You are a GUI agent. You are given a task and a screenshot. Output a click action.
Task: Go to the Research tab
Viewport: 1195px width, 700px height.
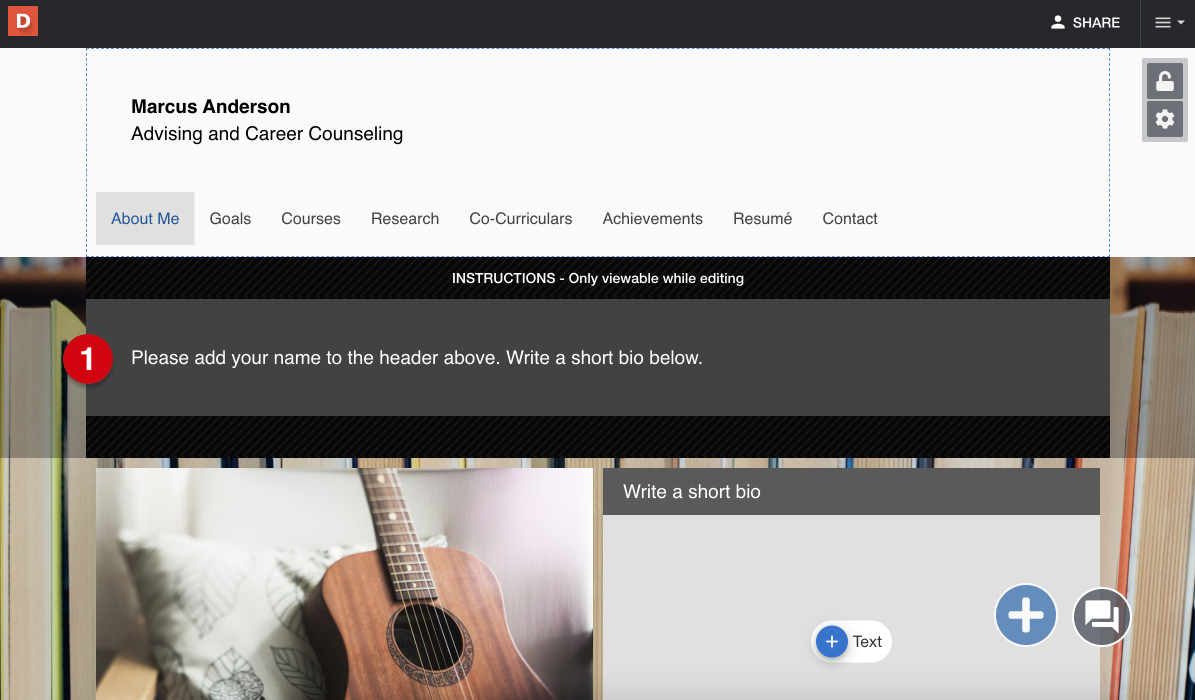pos(405,219)
